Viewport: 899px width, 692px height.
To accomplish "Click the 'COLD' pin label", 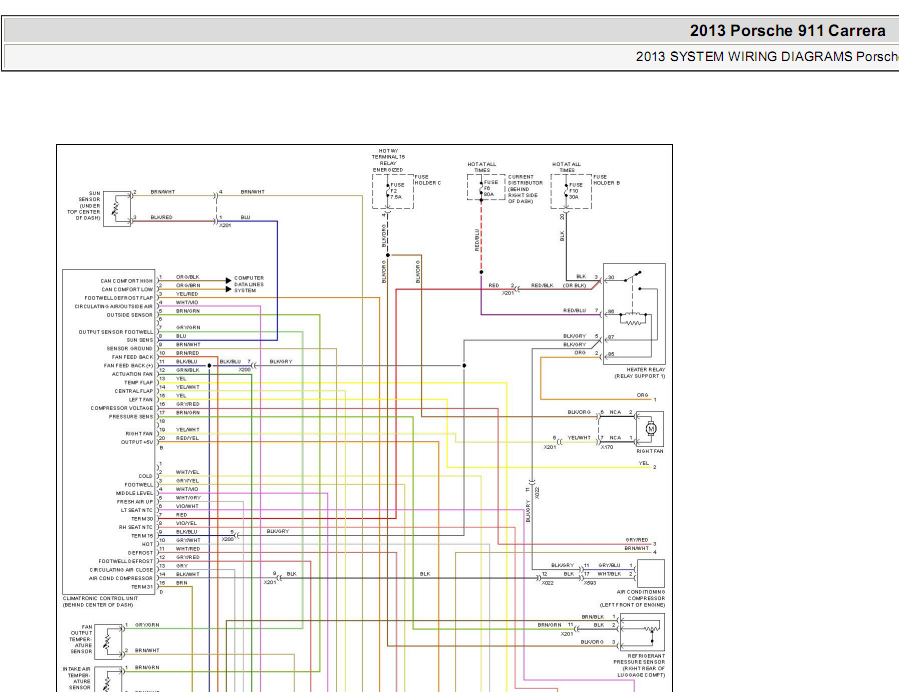I will (146, 476).
